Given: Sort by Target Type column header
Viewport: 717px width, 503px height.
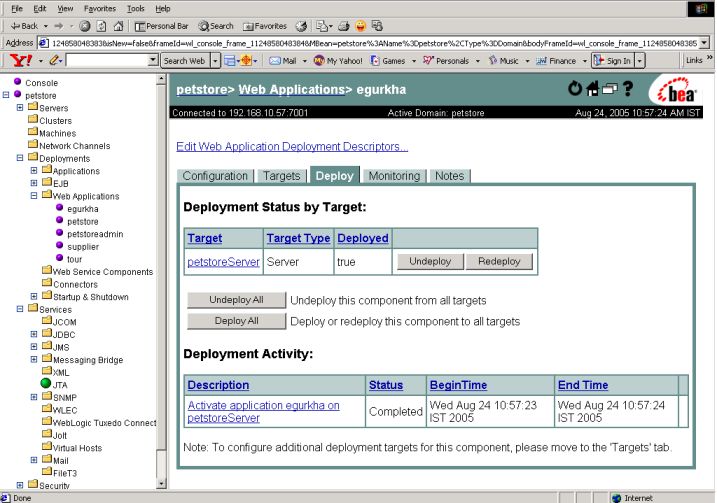Looking at the screenshot, I should (299, 238).
